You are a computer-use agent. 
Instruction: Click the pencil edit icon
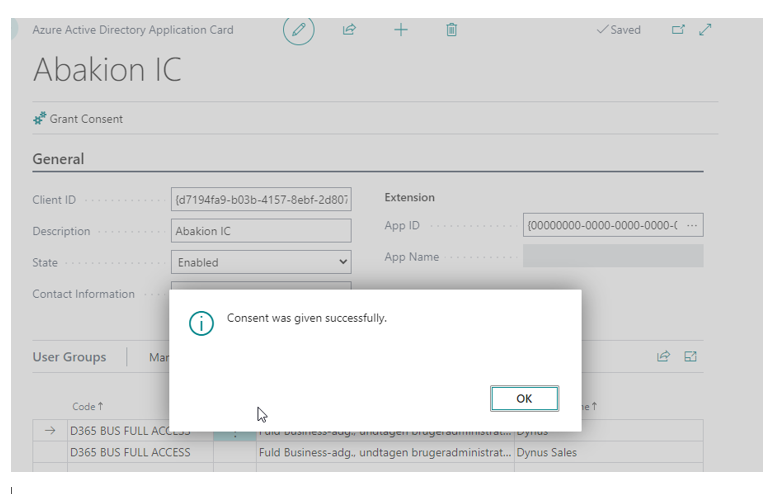299,29
